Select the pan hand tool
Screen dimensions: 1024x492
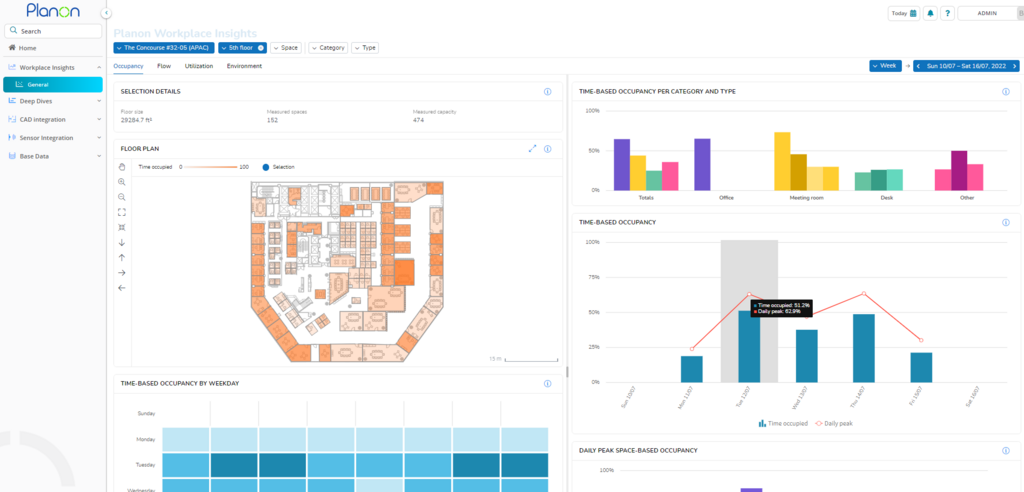point(121,167)
